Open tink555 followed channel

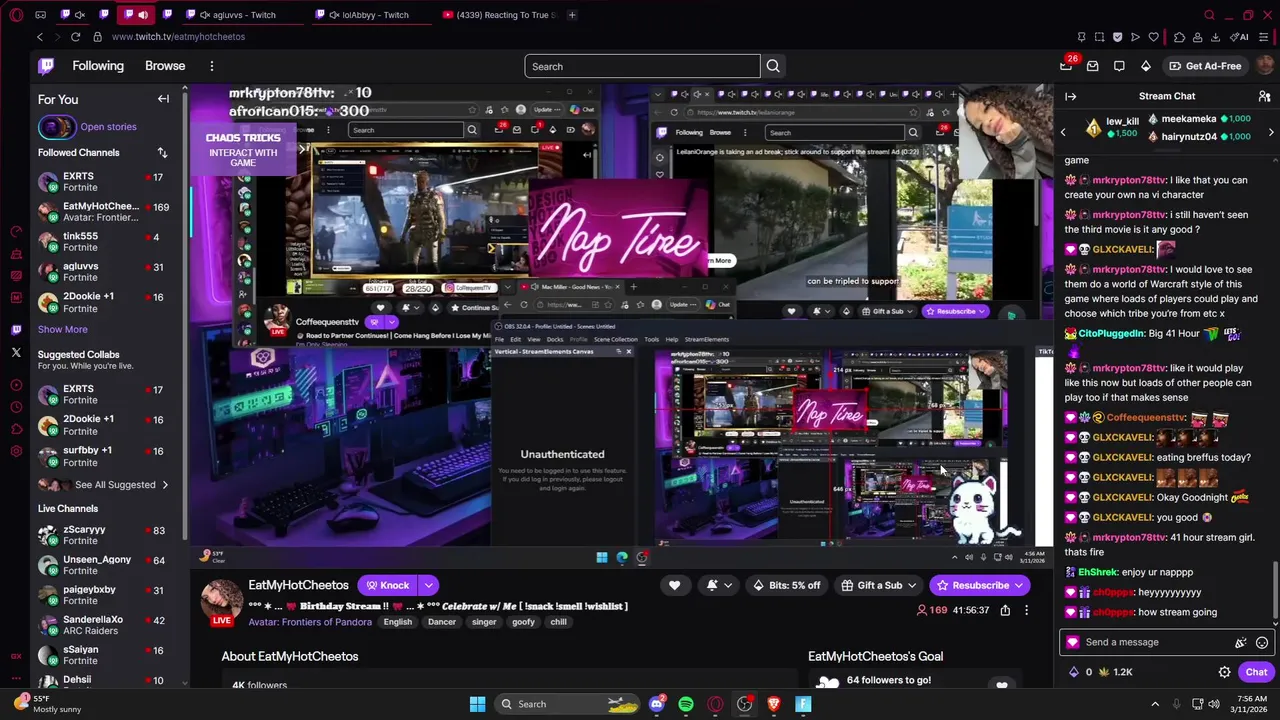(101, 242)
